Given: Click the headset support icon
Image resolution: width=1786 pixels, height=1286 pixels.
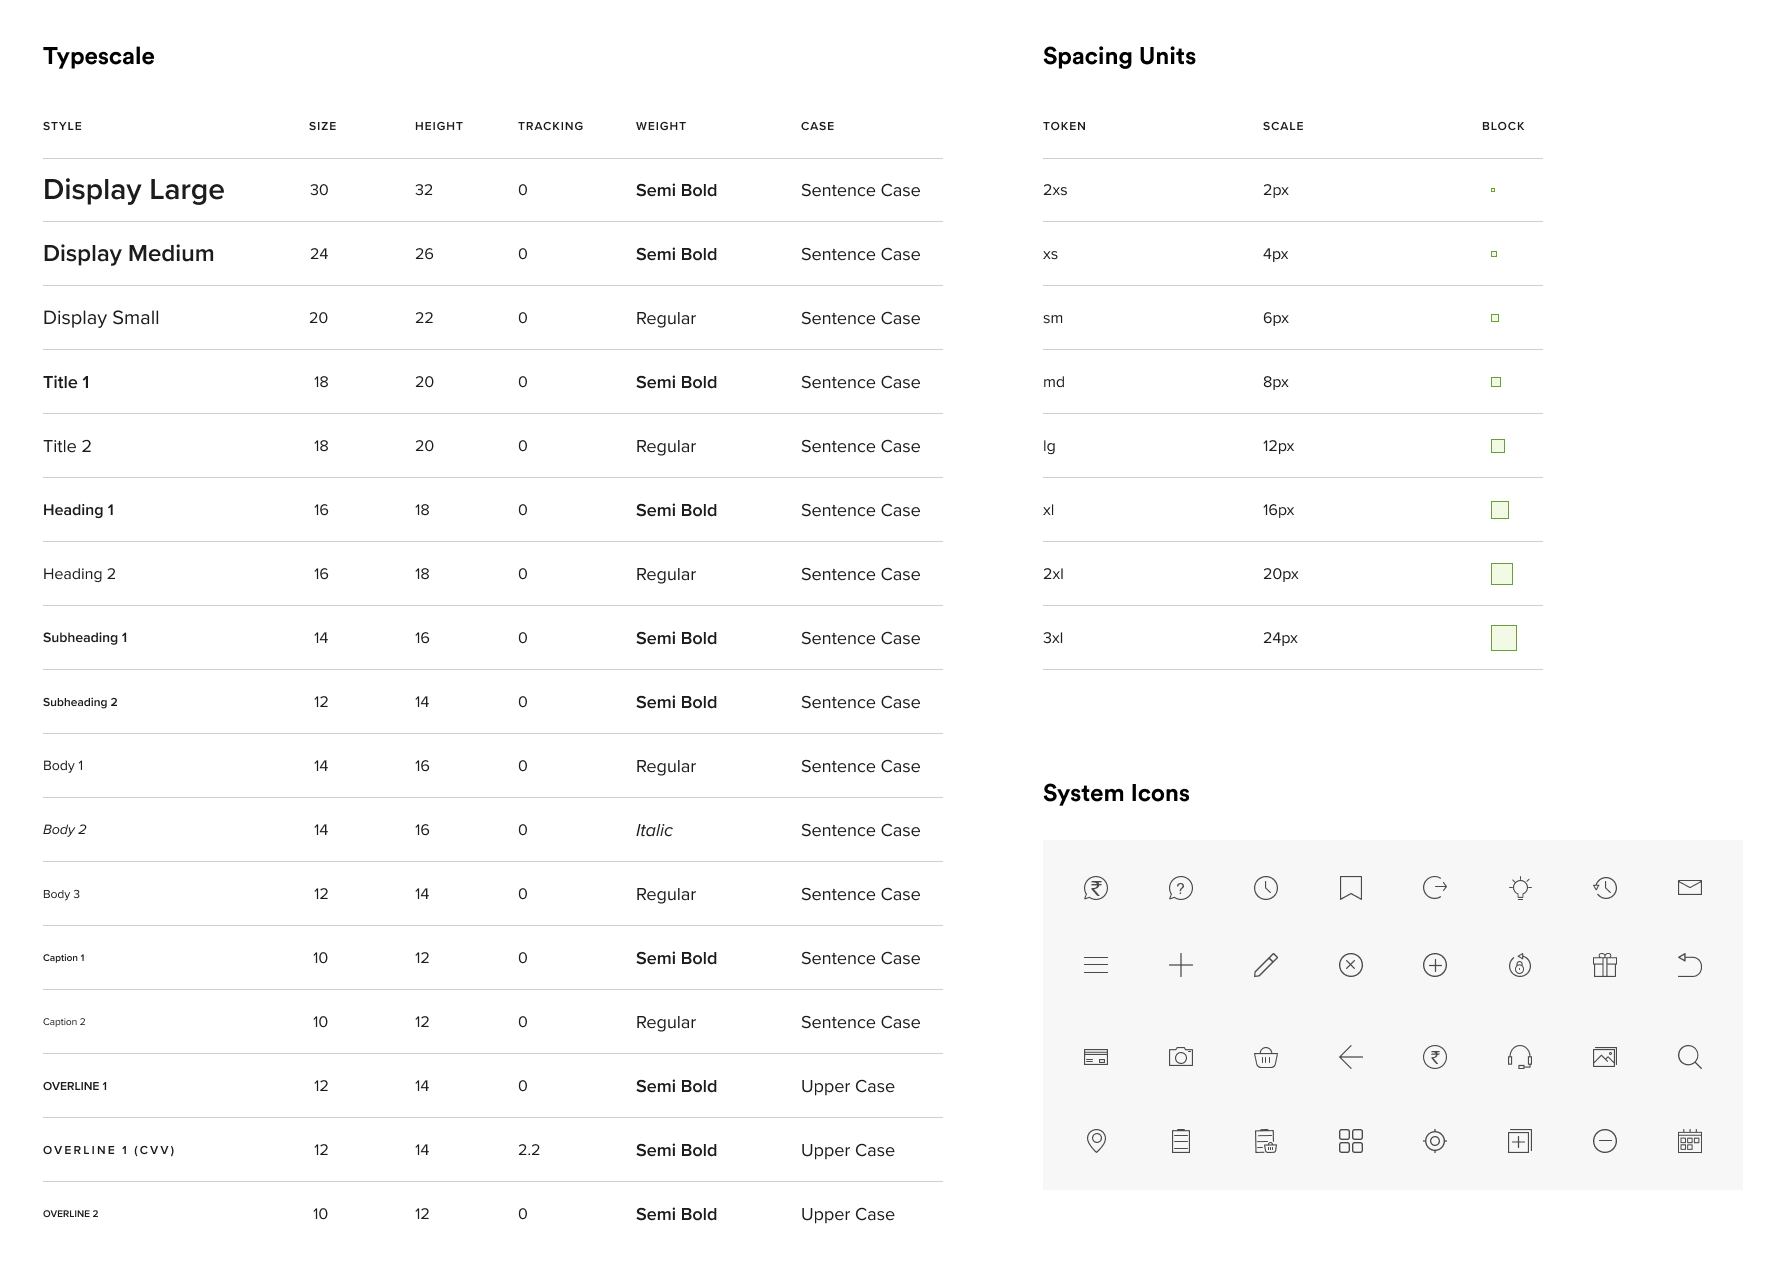Looking at the screenshot, I should (x=1520, y=1057).
